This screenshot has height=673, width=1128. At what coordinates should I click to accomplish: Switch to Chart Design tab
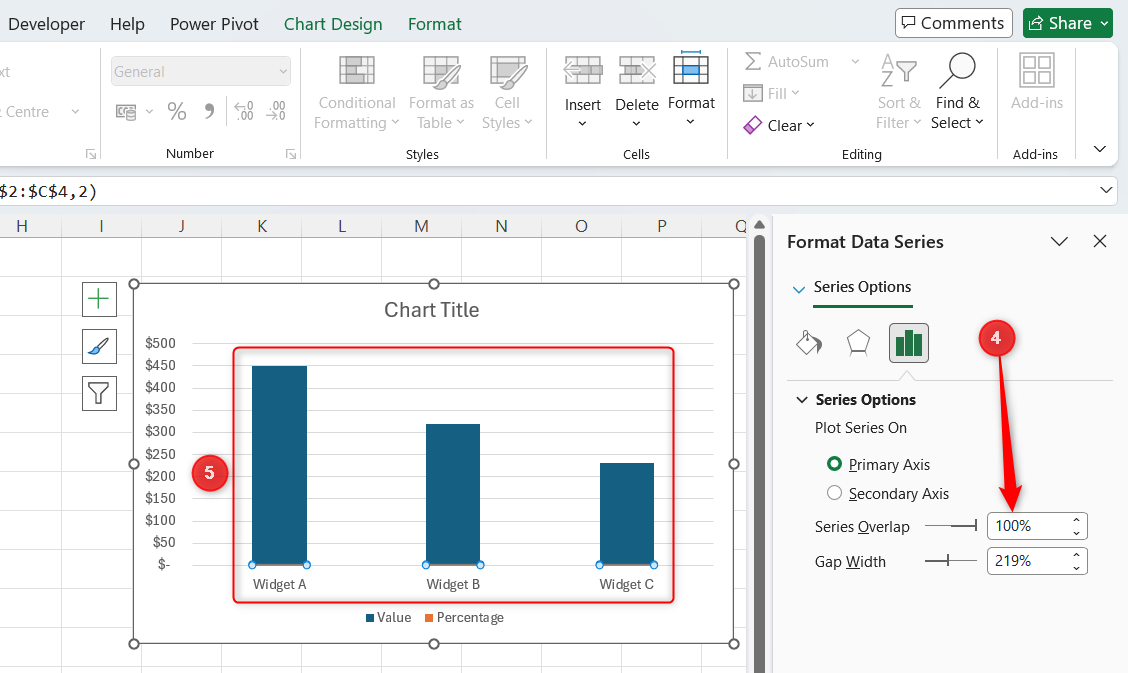333,24
